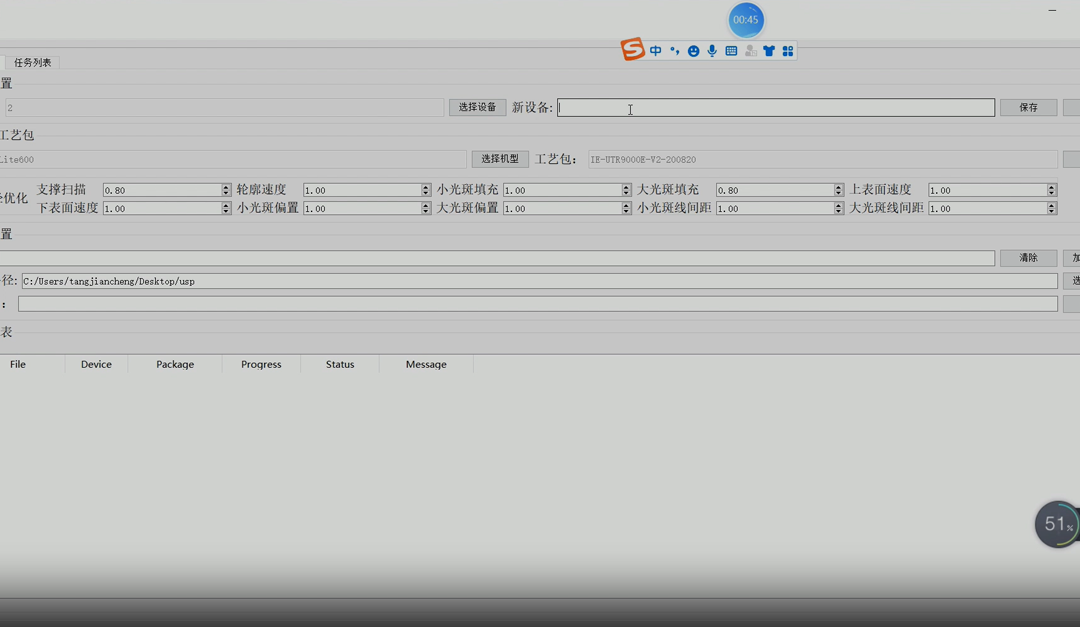The image size is (1080, 627).
Task: Open the Sogou skin shirt icon
Action: (769, 51)
